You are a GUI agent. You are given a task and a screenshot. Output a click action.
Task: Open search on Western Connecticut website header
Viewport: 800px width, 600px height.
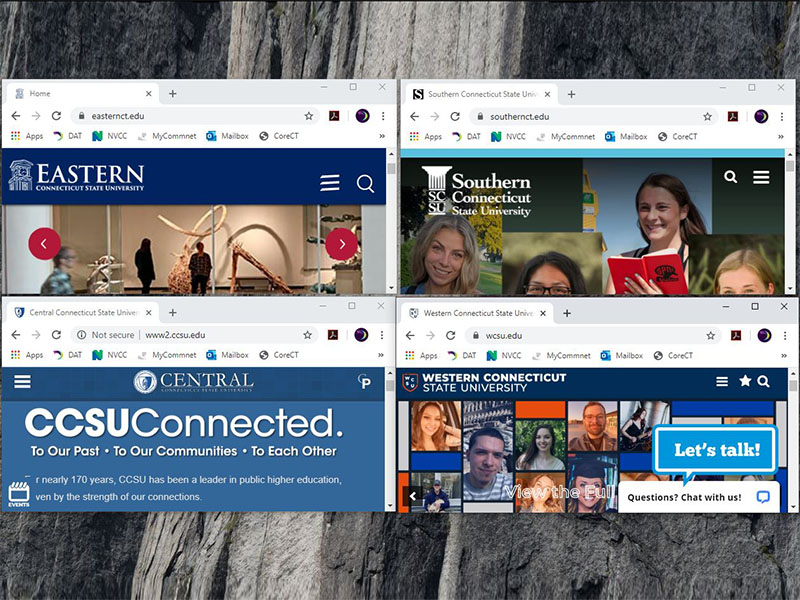[x=763, y=381]
